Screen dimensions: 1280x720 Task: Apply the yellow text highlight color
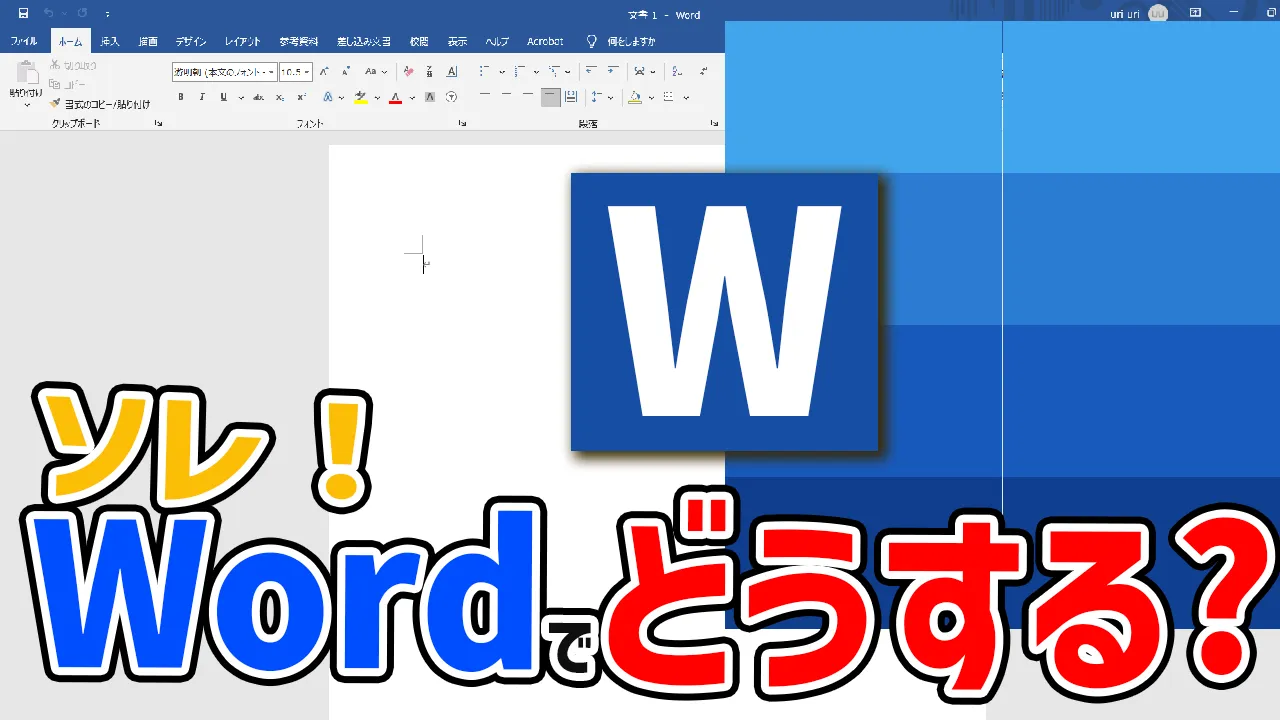(x=361, y=98)
